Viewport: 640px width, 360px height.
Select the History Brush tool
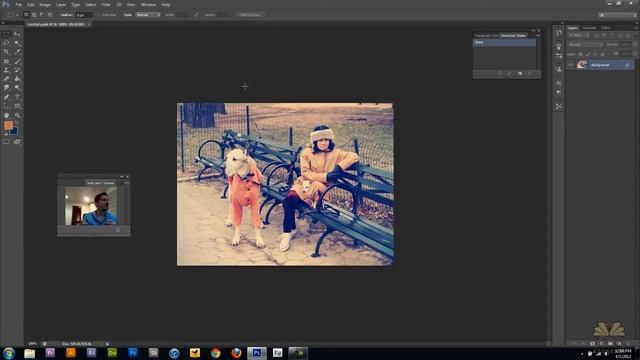click(17, 70)
